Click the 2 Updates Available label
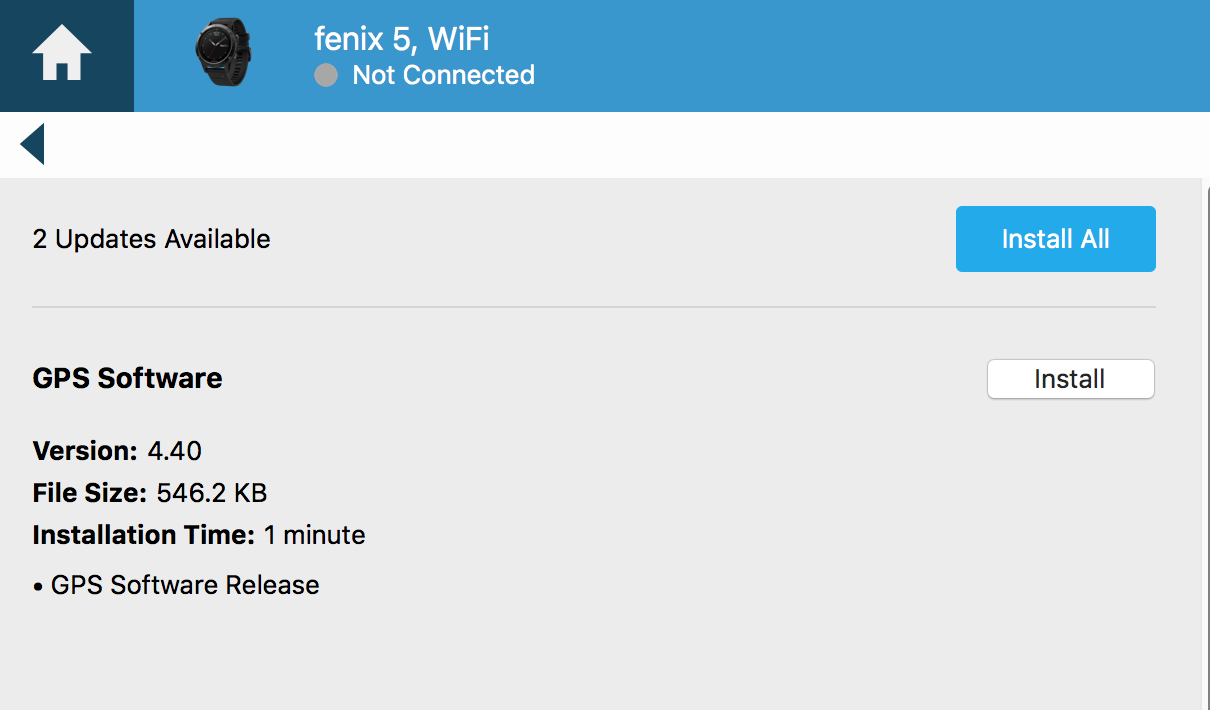 (x=152, y=239)
